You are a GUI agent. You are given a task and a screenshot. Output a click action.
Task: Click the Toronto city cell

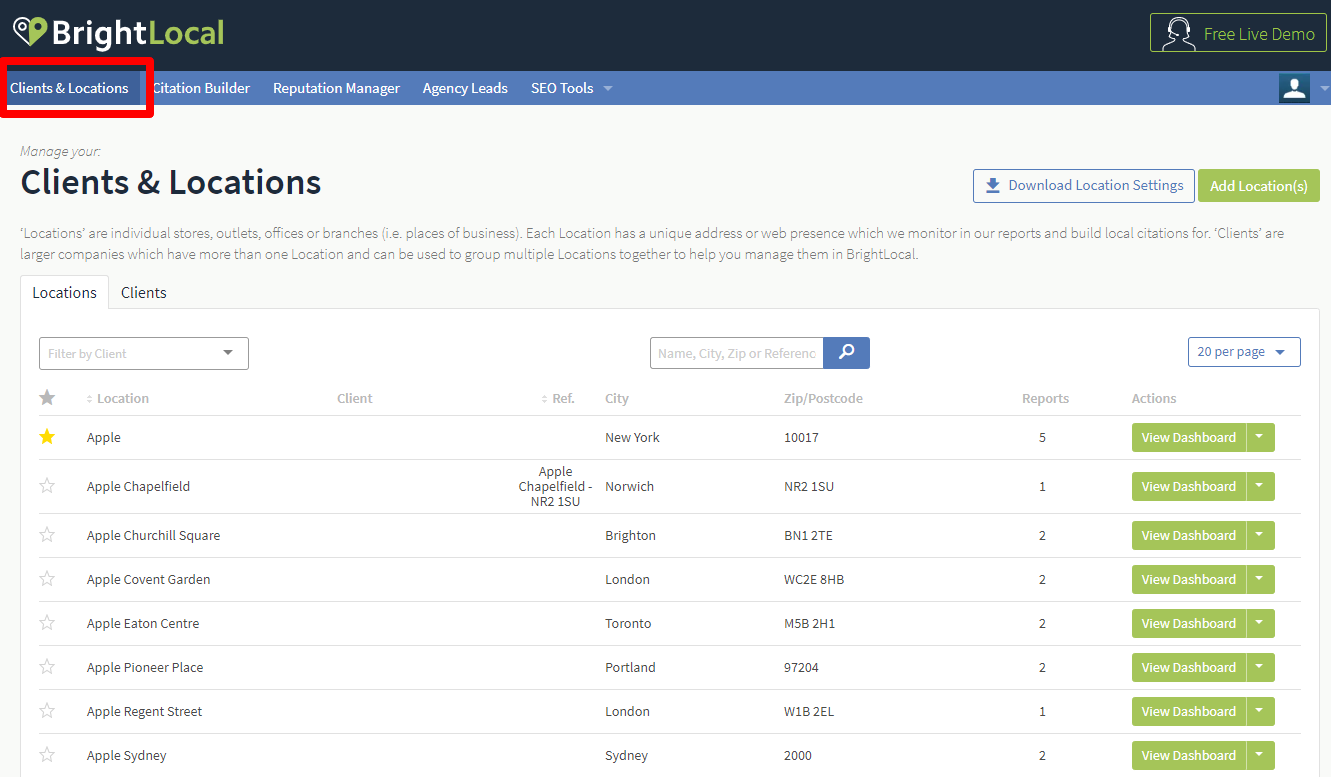click(x=628, y=623)
